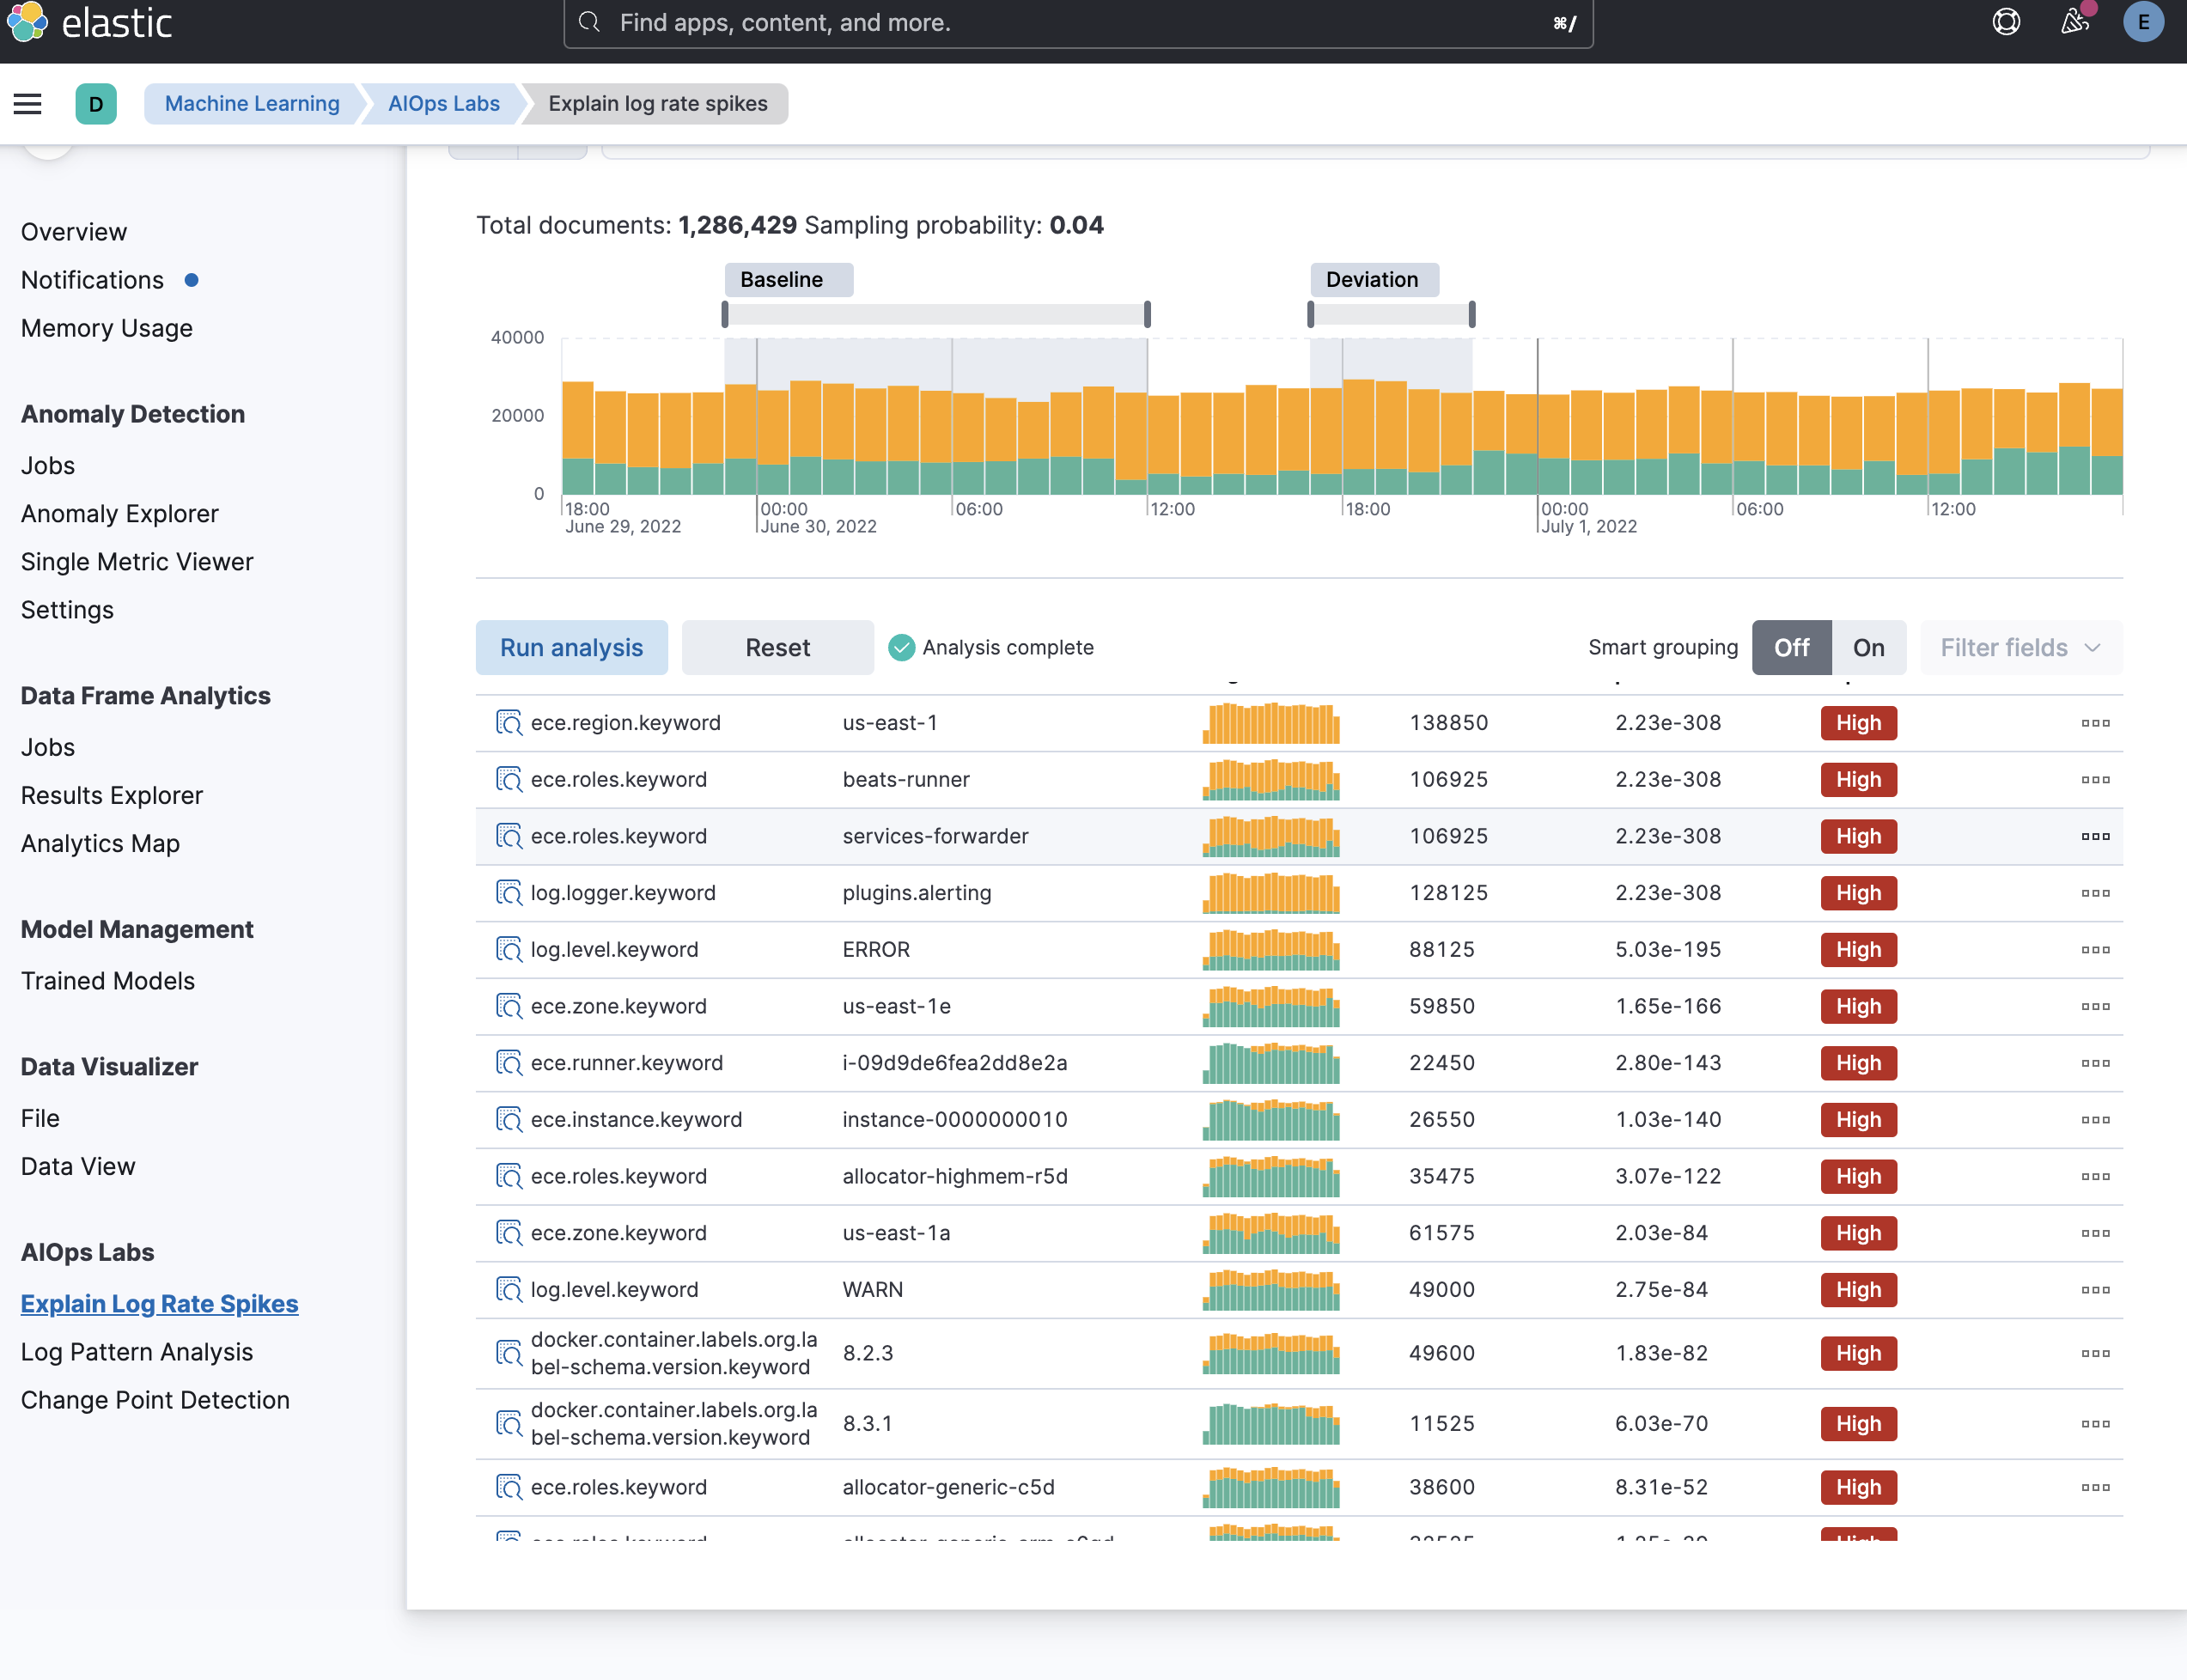
Task: Open Discover icon for us-east-1e row
Action: 509,1006
